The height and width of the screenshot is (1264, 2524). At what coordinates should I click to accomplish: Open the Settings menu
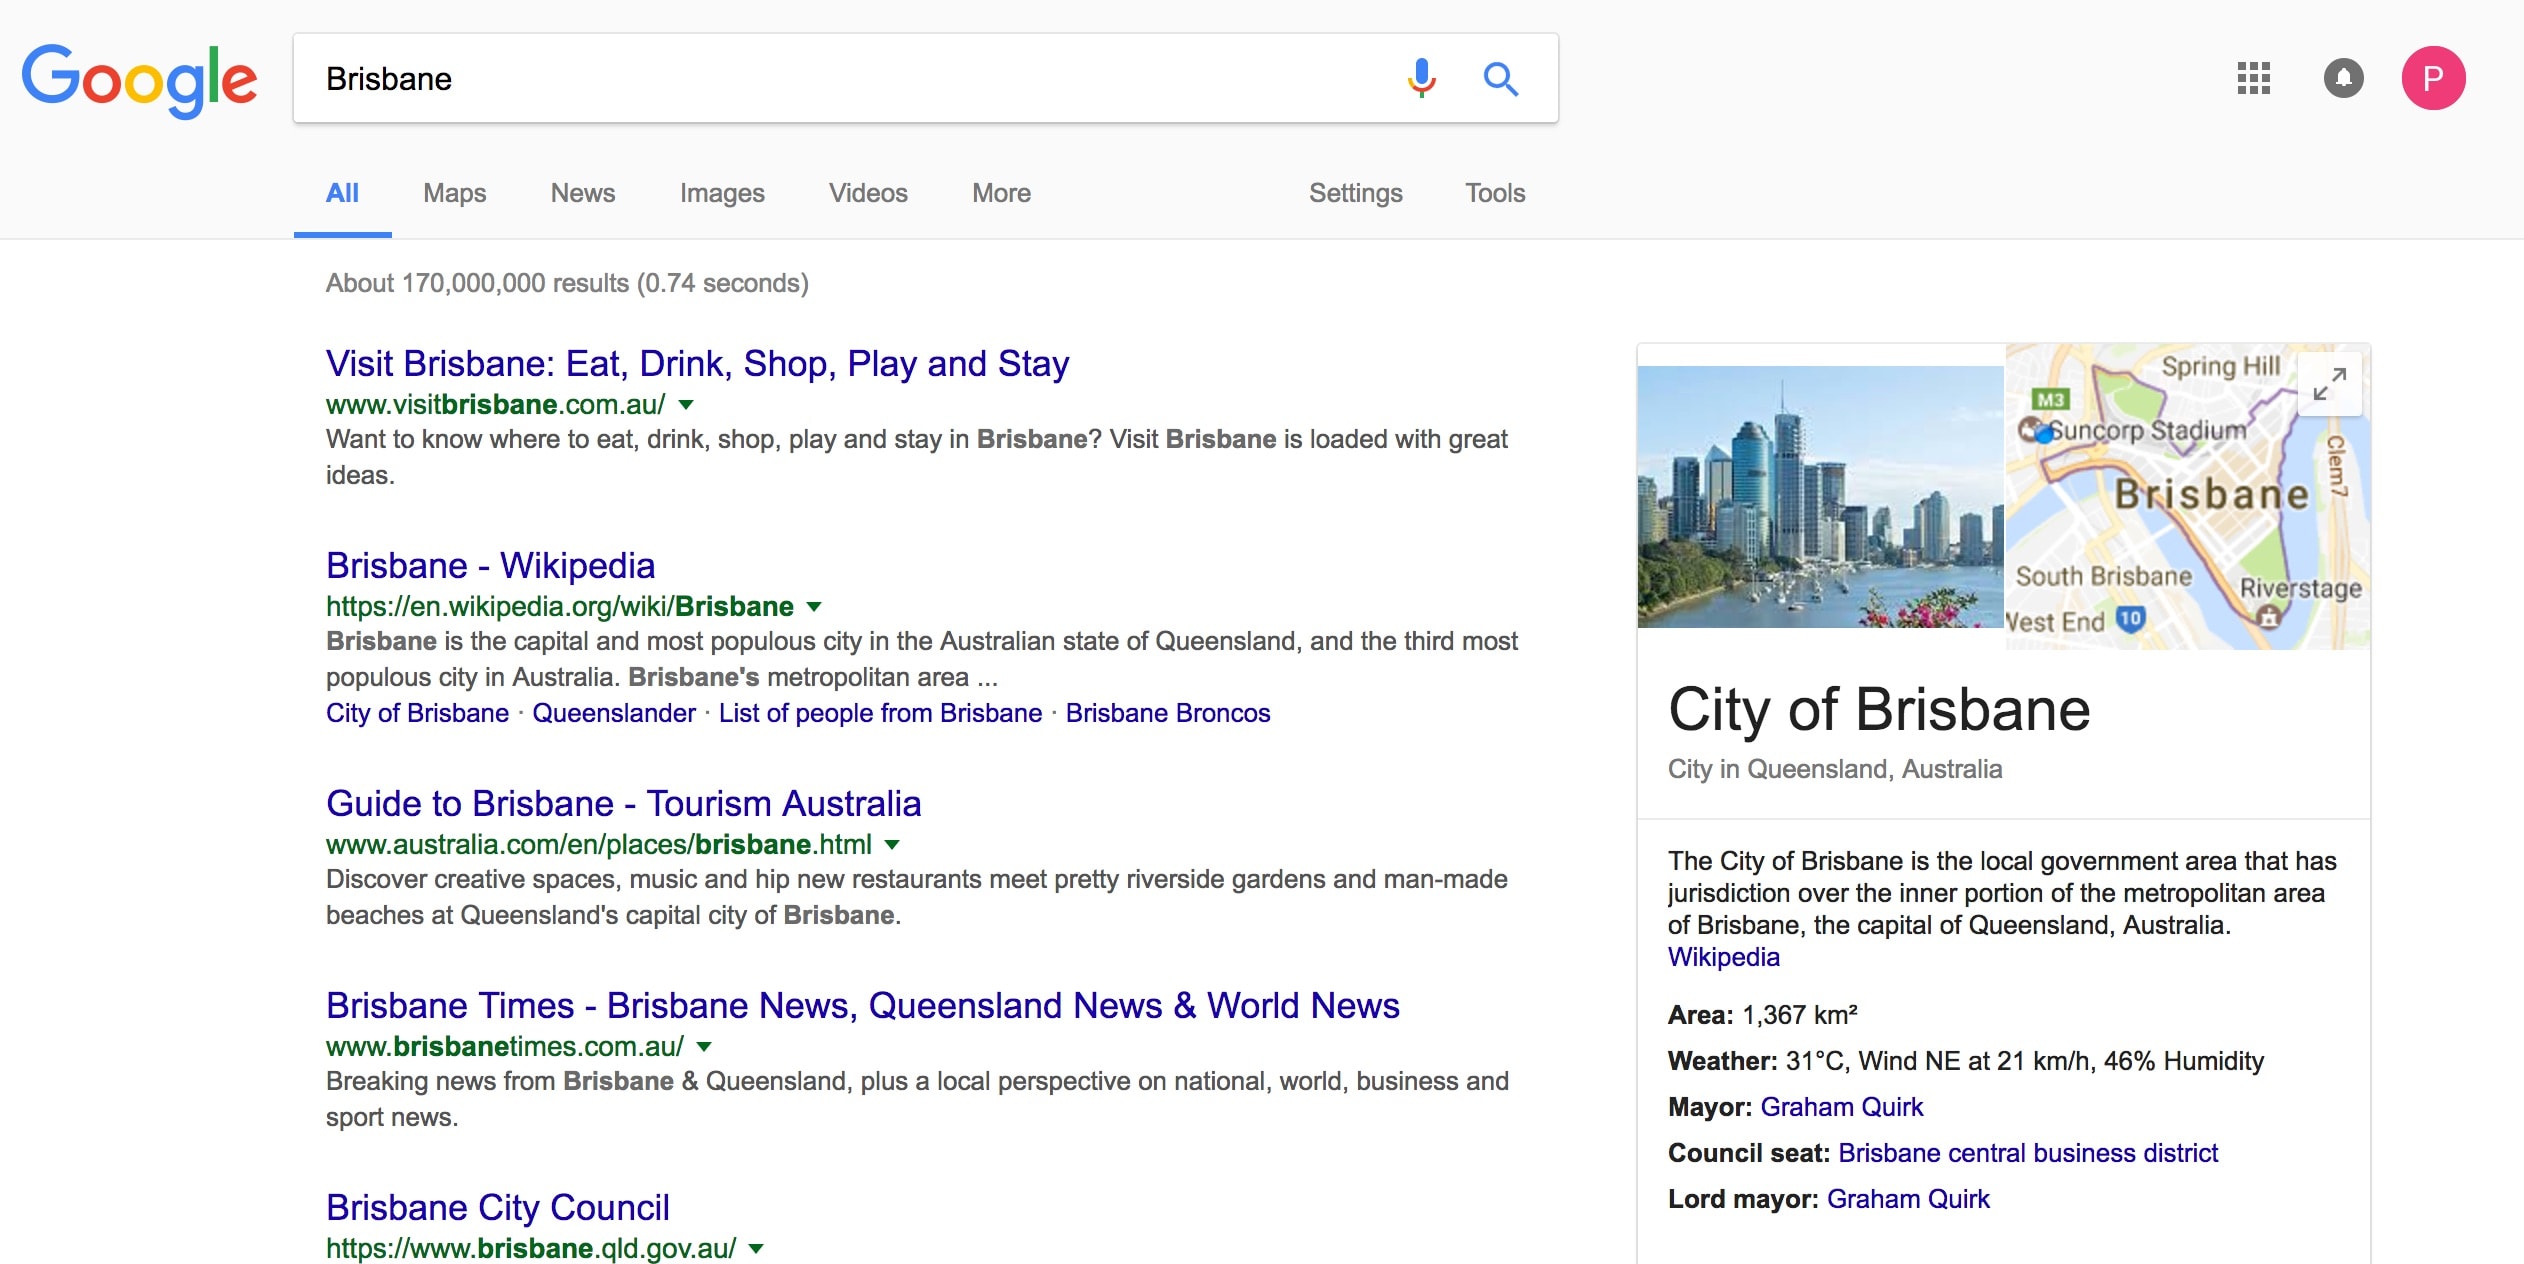click(x=1355, y=193)
